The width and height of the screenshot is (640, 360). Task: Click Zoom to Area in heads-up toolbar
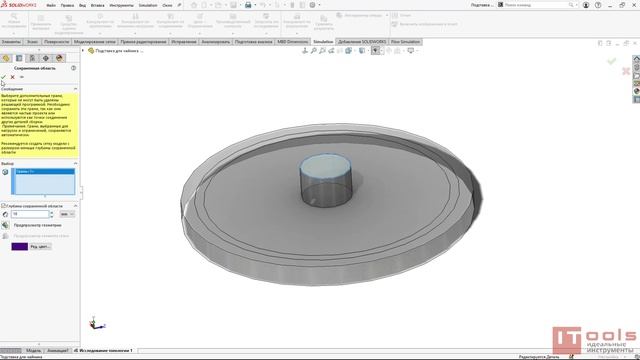[322, 51]
